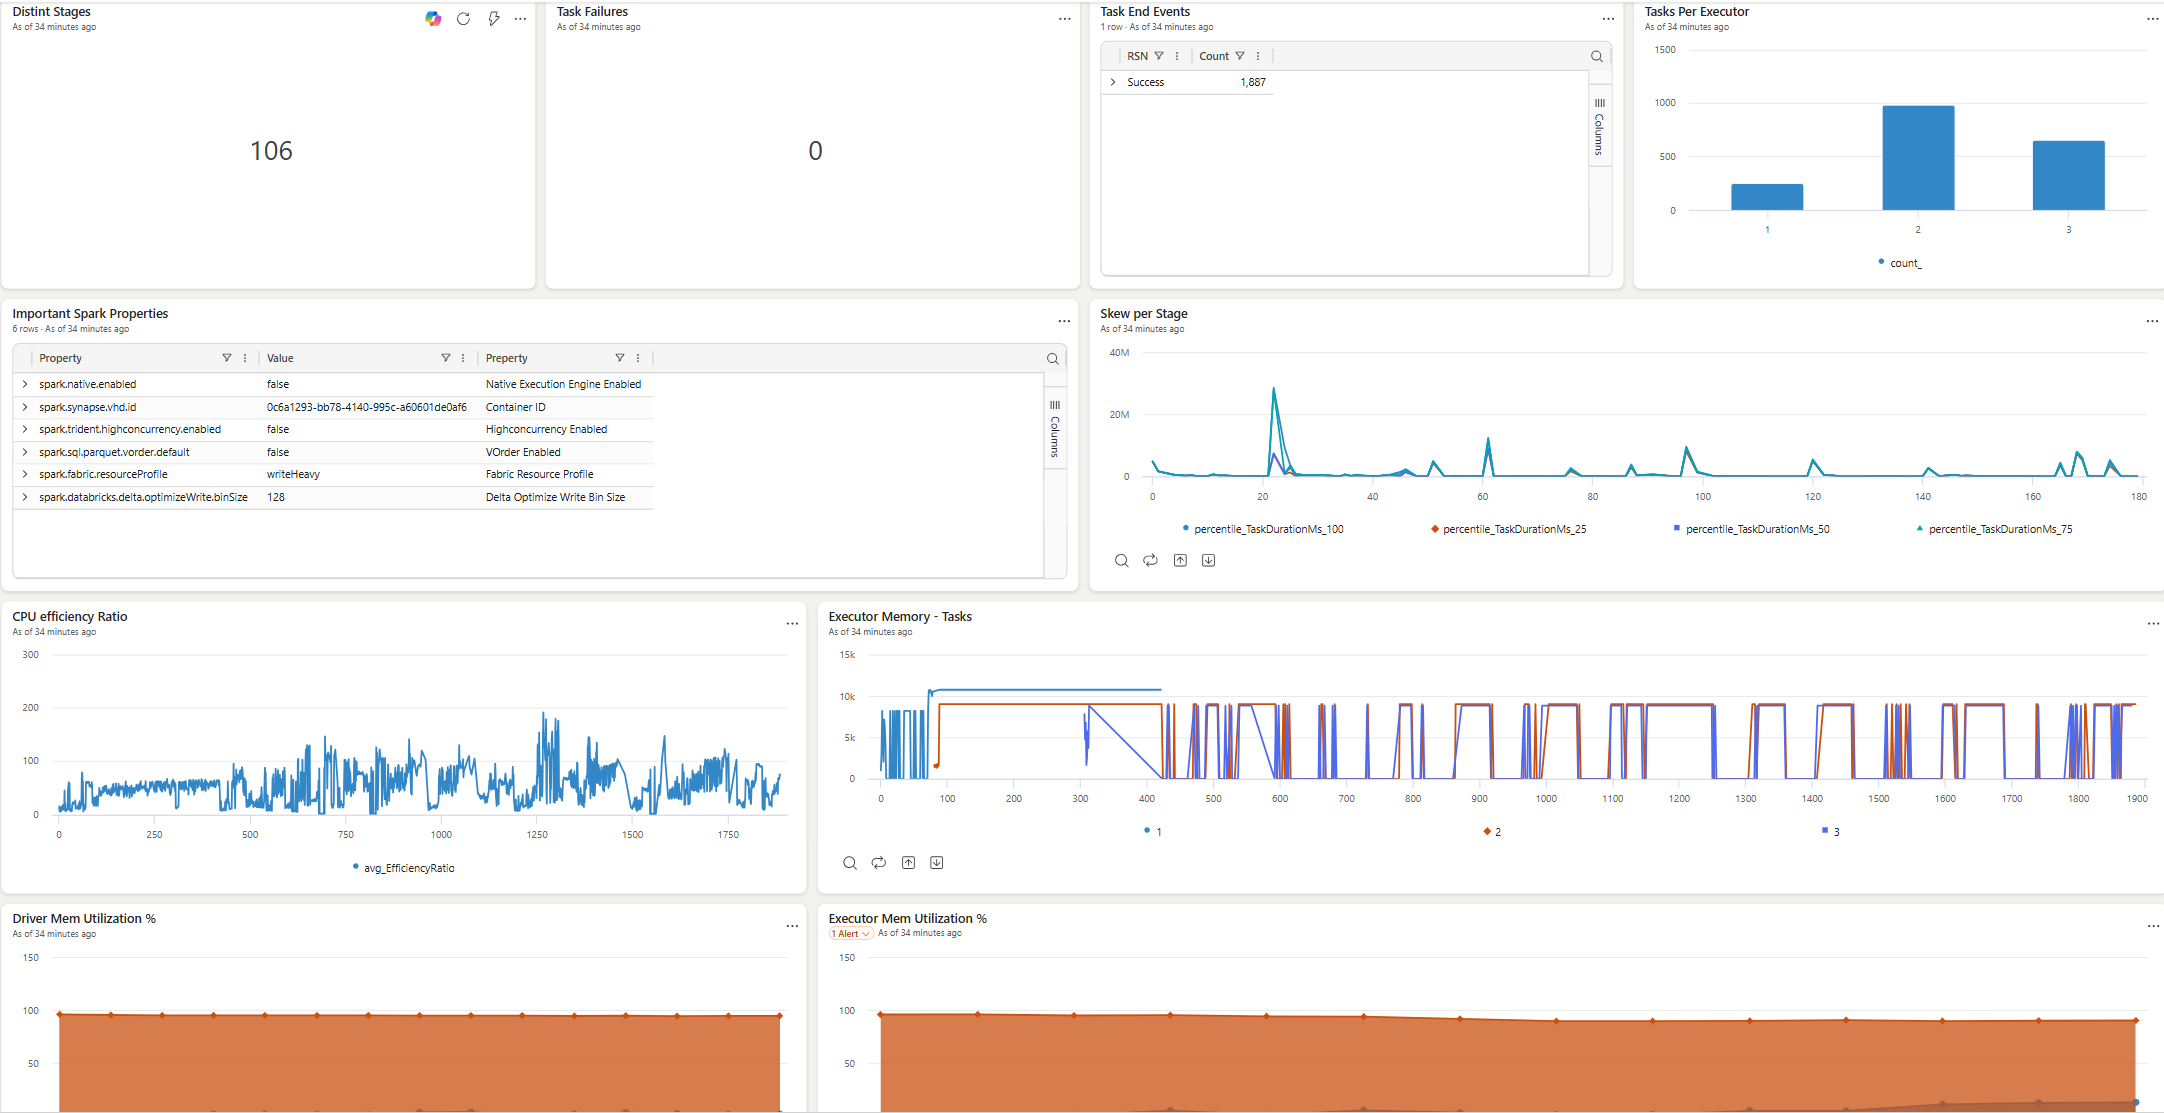Open the Columns panel in Spark Properties table
The width and height of the screenshot is (2164, 1113).
click(x=1055, y=428)
